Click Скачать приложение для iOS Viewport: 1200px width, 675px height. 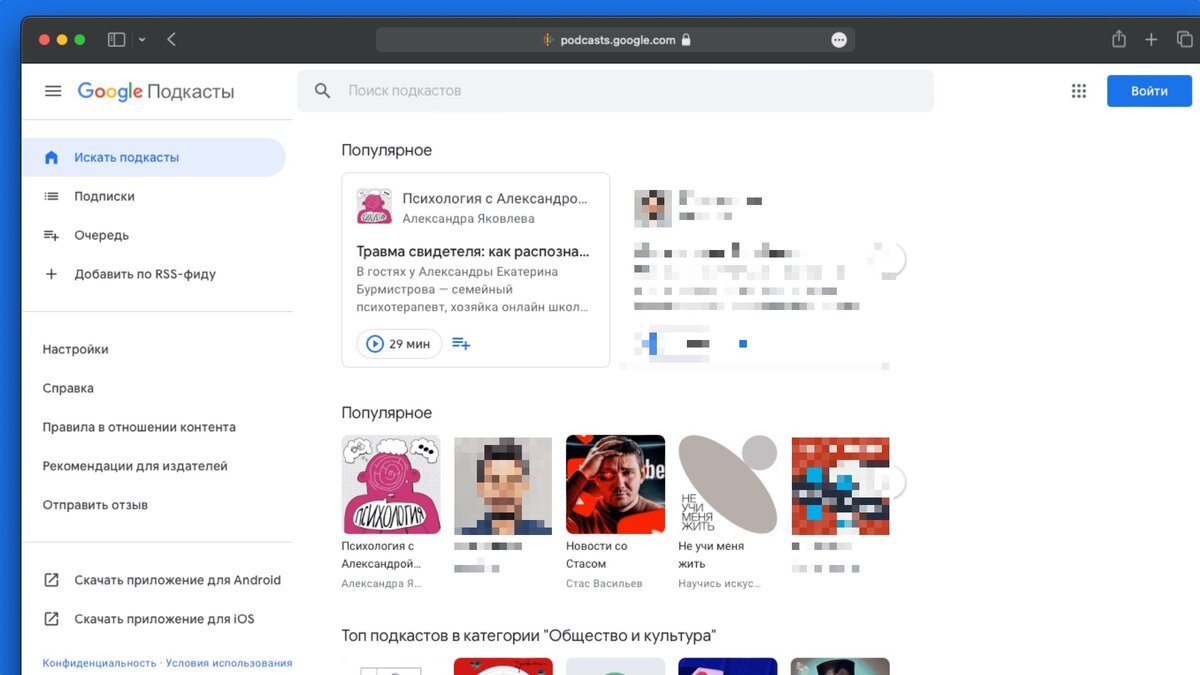click(164, 619)
